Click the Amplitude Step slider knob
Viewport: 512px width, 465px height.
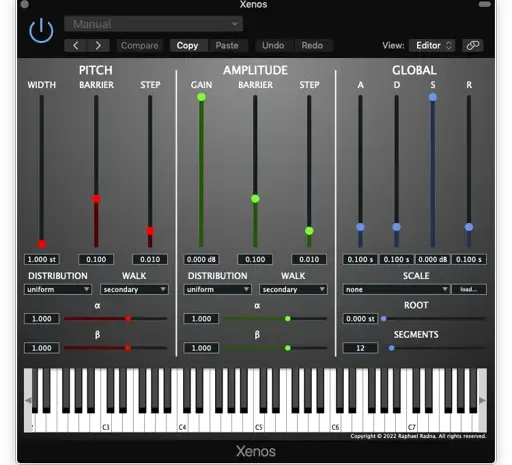[x=309, y=231]
